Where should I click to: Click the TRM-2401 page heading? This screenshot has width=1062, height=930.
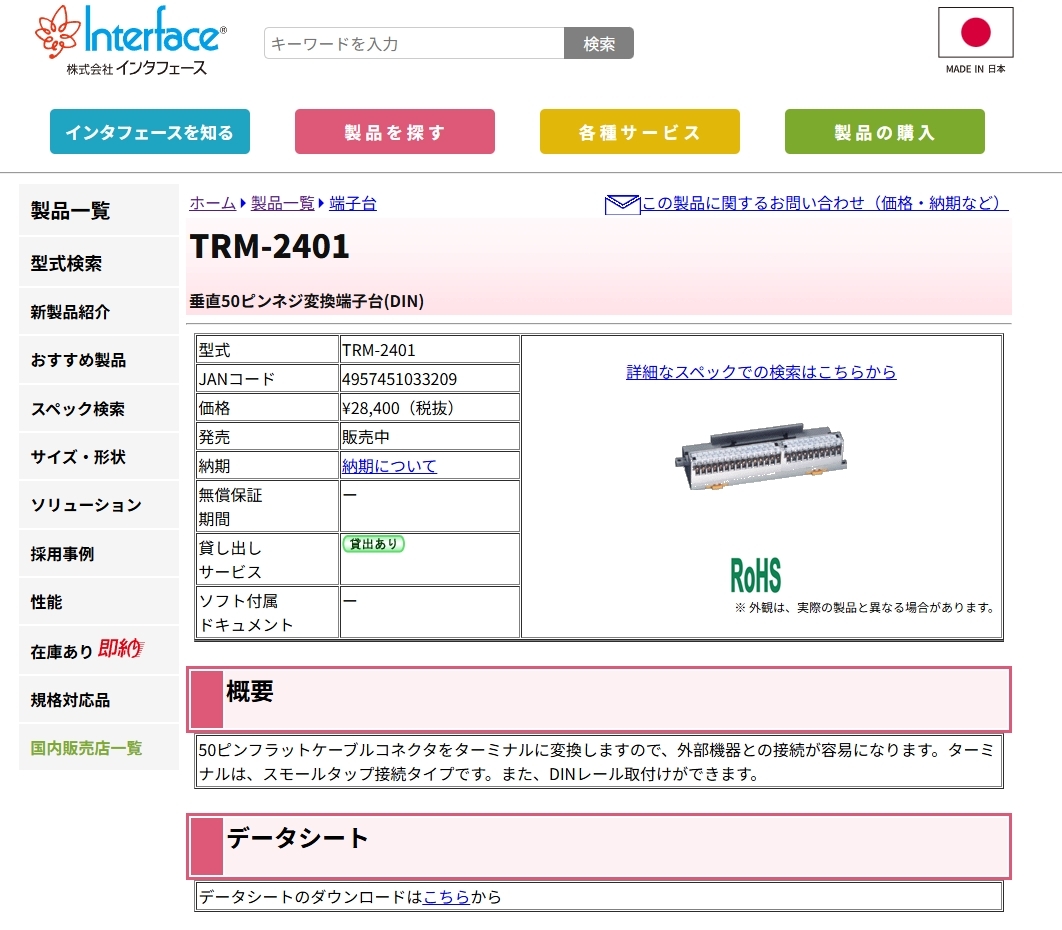tap(270, 246)
